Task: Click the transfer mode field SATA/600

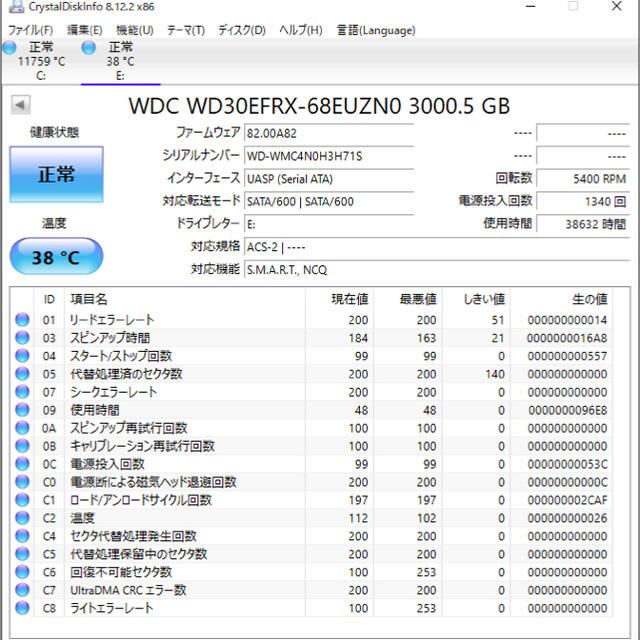Action: (x=329, y=201)
